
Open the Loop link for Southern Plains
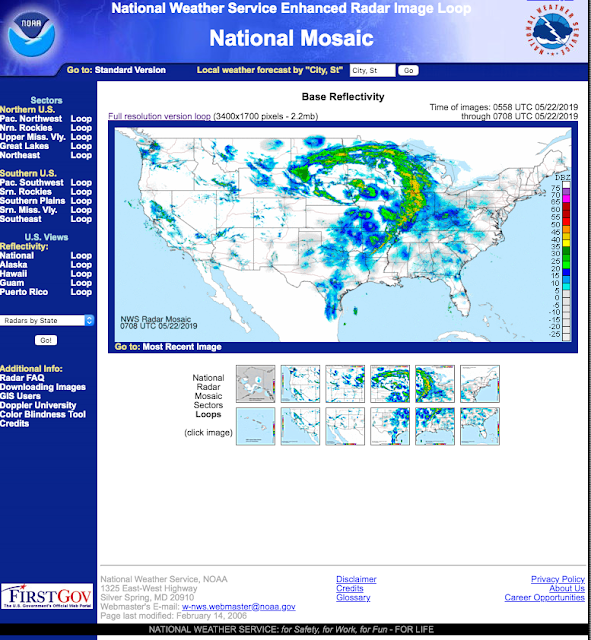pyautogui.click(x=81, y=201)
